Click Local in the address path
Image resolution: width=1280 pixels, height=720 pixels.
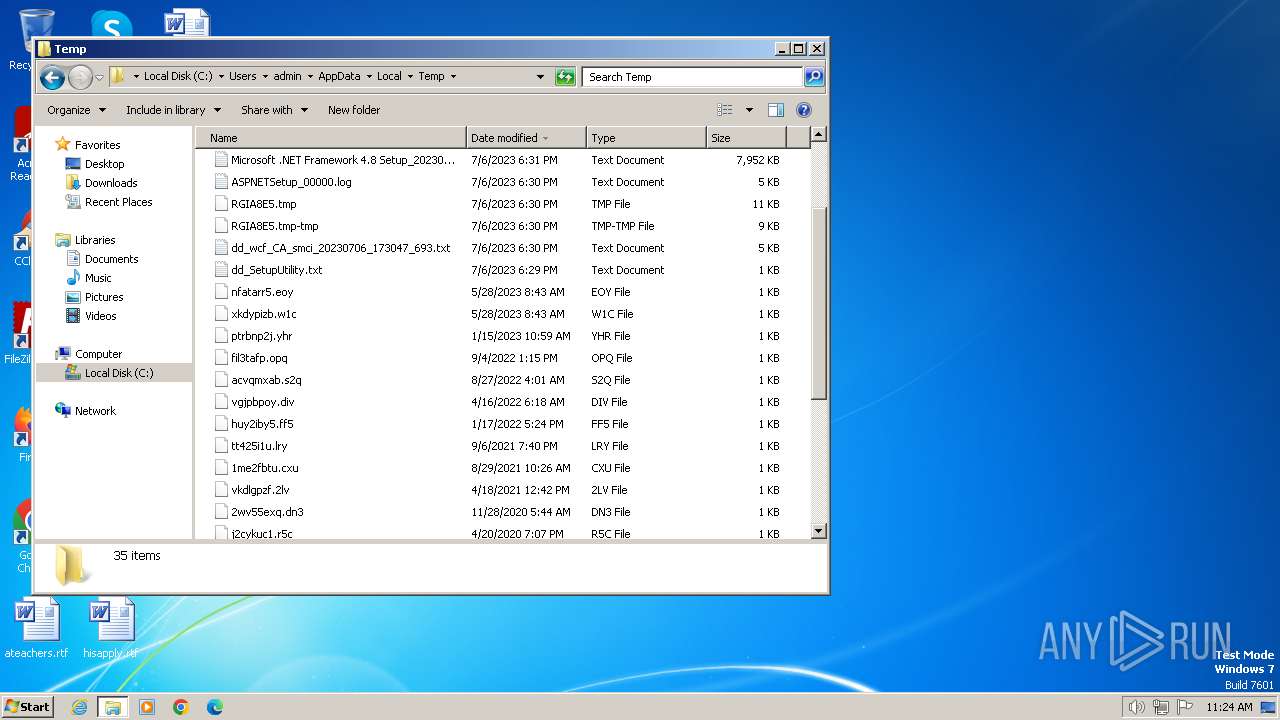pos(389,77)
